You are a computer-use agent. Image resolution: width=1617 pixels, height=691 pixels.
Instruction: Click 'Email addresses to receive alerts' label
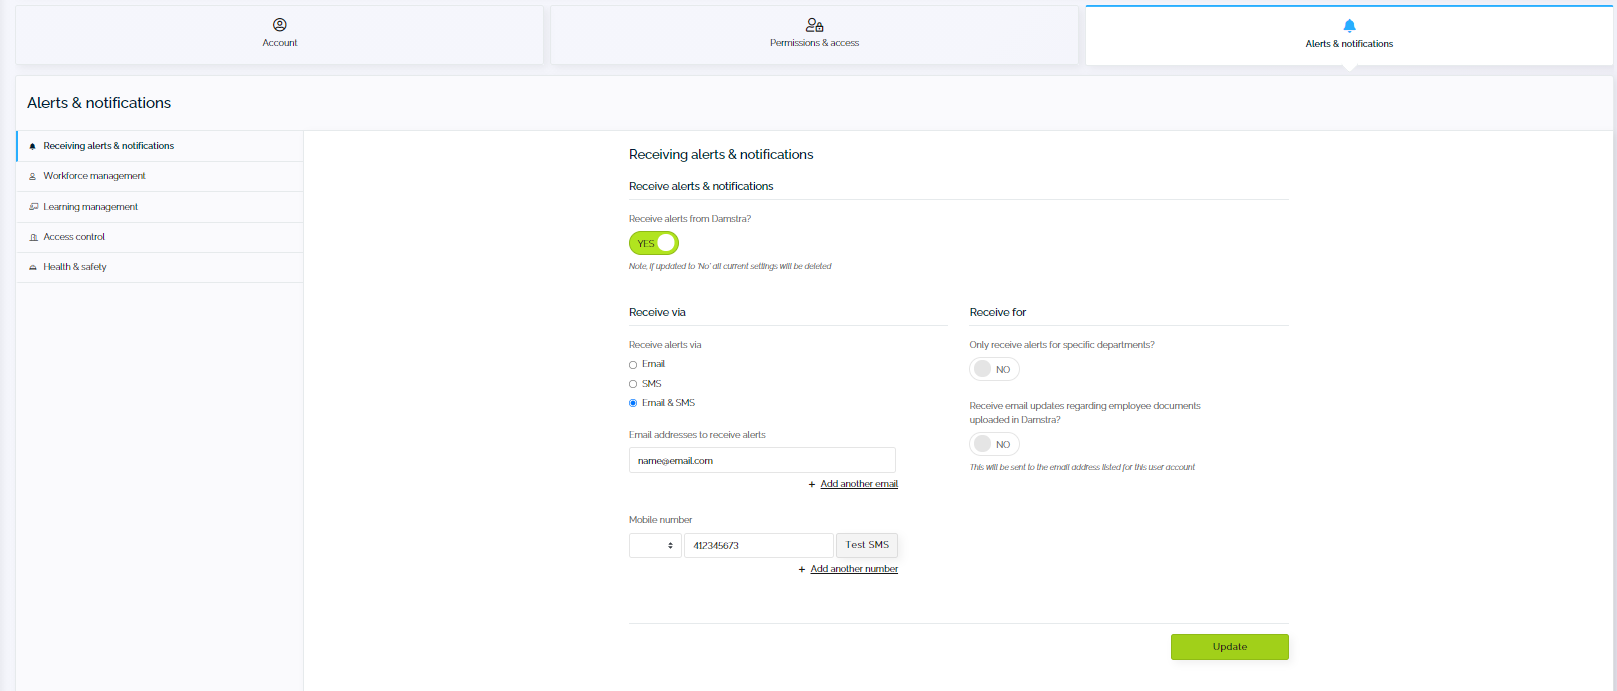click(697, 435)
